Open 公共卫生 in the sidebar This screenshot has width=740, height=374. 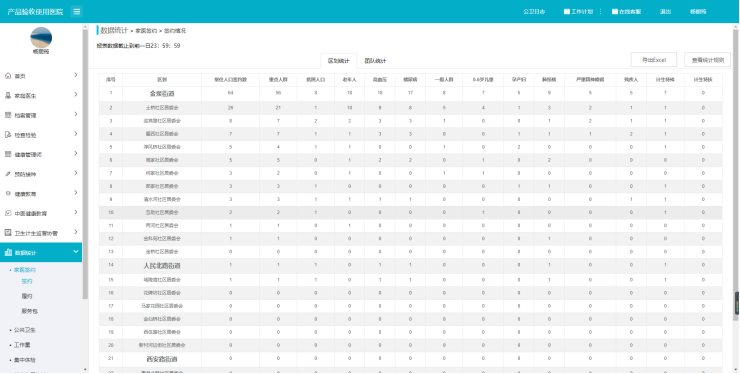[x=25, y=330]
